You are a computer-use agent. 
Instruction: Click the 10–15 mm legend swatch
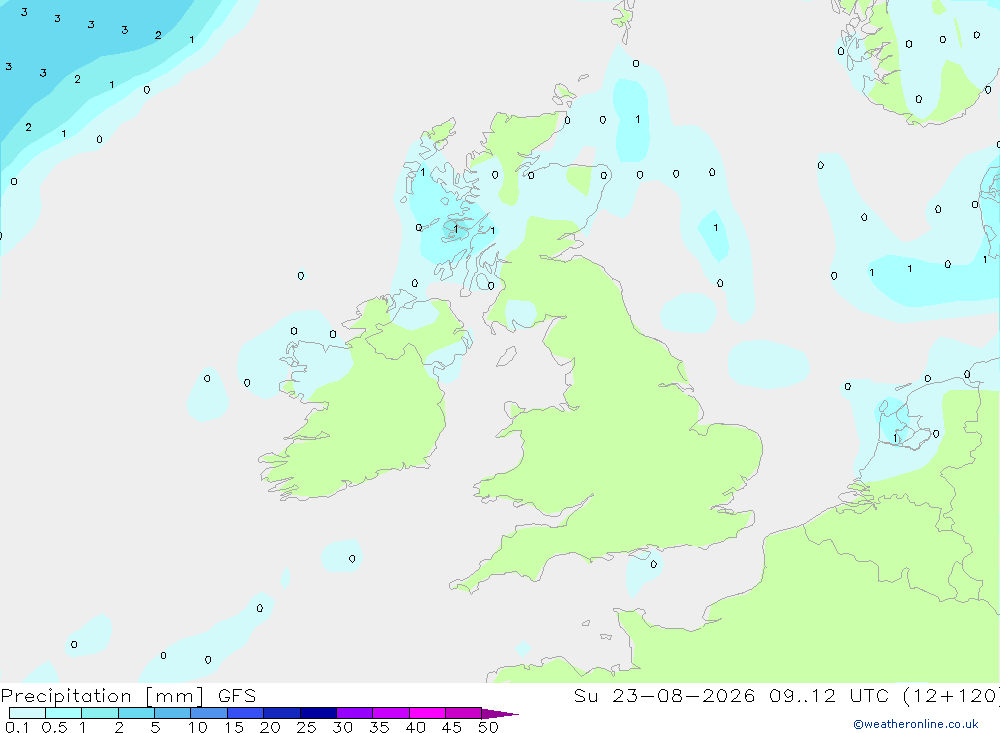(209, 713)
